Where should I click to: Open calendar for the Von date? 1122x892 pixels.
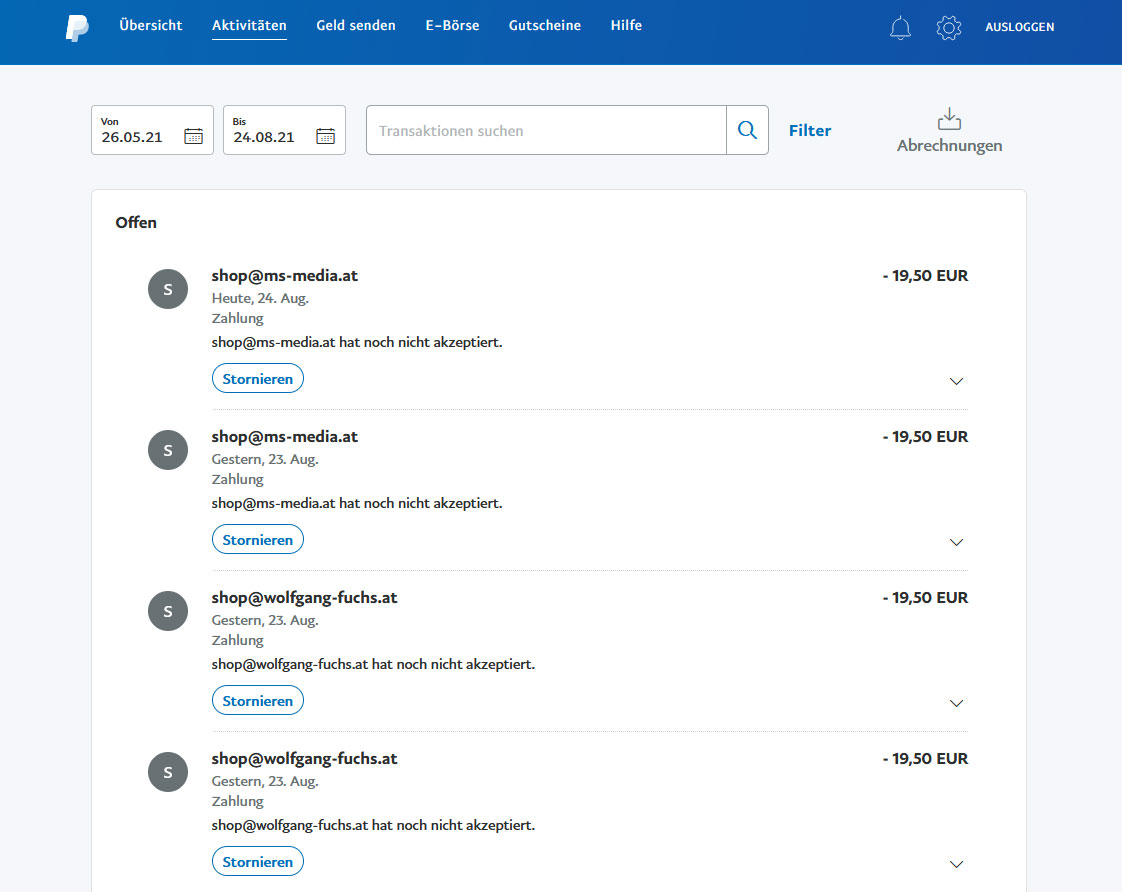[194, 137]
